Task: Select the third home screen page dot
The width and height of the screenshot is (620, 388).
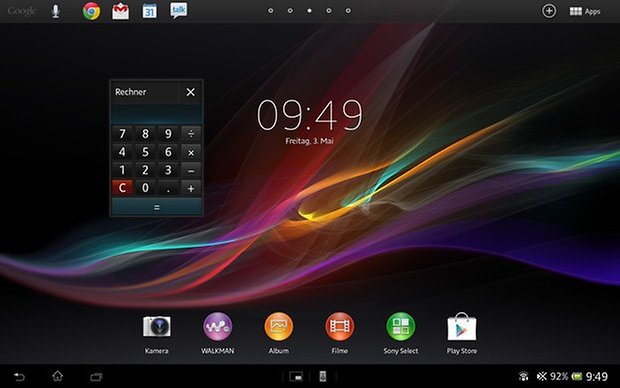Action: click(x=309, y=11)
